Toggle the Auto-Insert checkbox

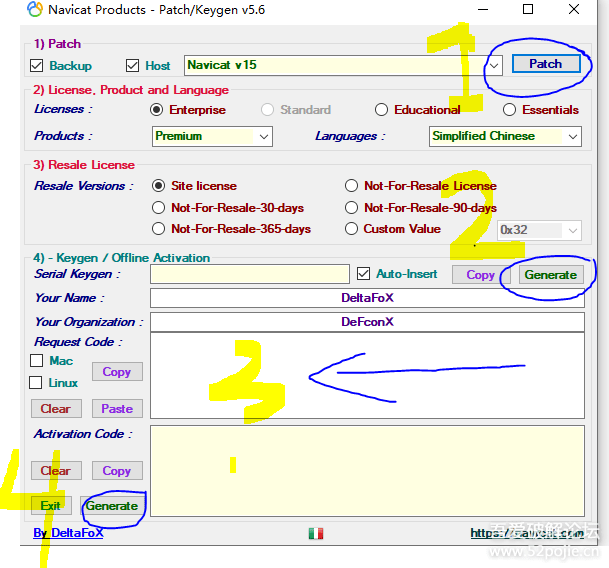[x=364, y=274]
